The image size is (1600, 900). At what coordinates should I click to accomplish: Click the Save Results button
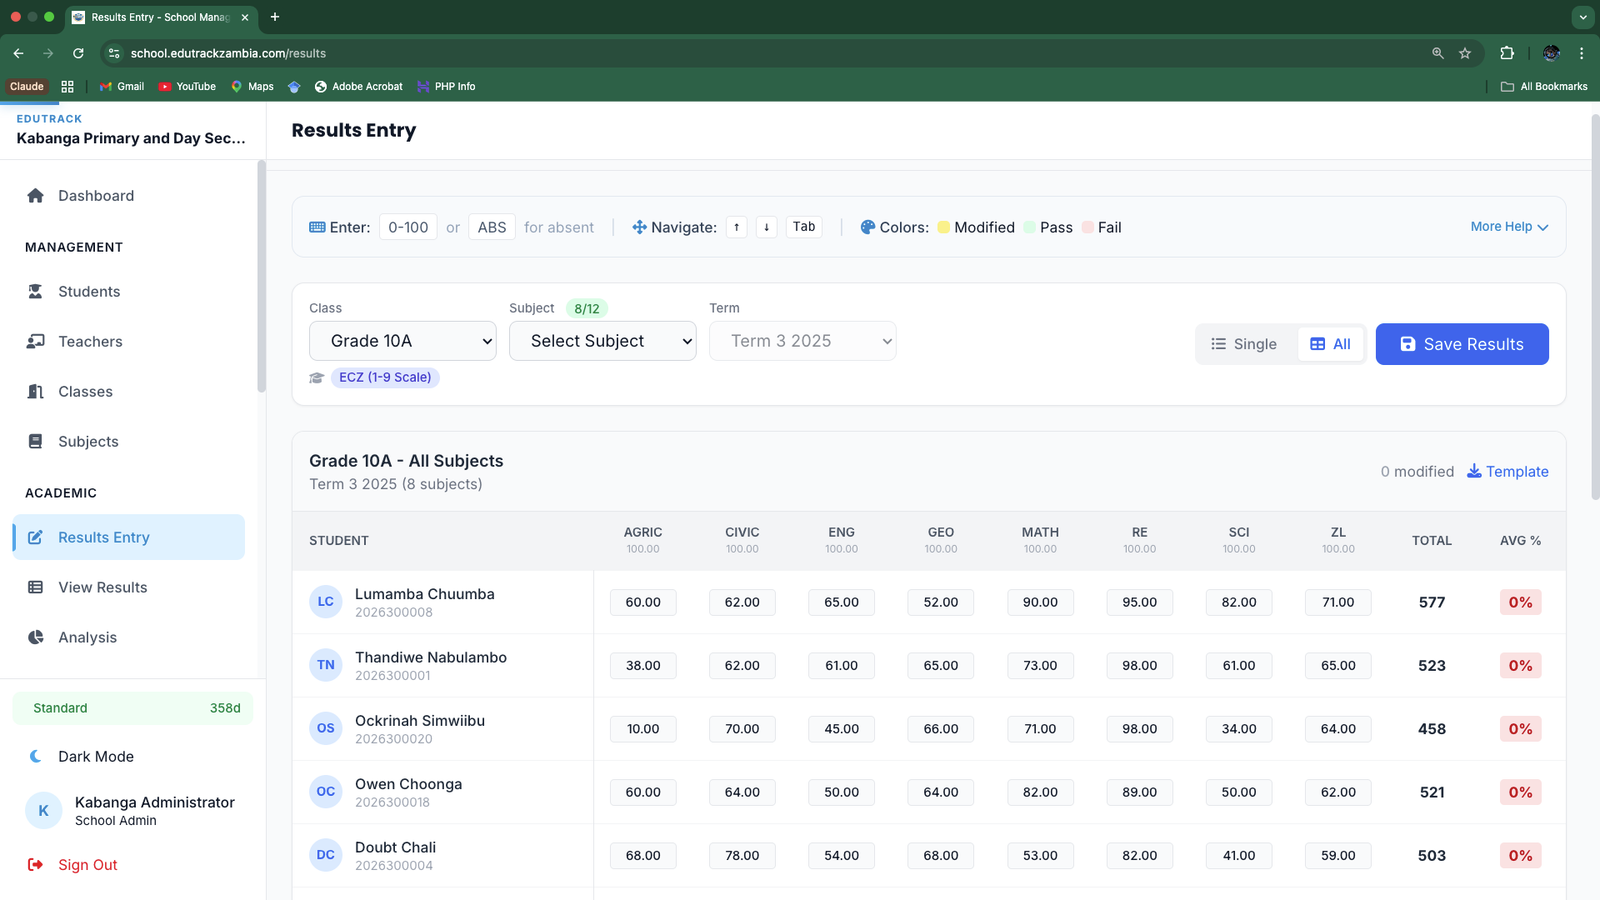[1461, 344]
